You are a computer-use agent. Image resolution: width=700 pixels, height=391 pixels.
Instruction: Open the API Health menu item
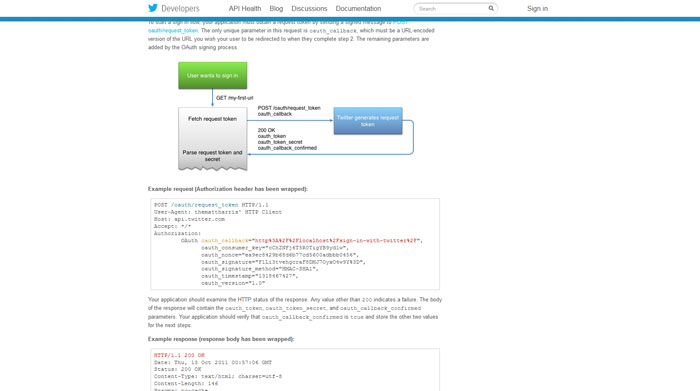[x=245, y=8]
